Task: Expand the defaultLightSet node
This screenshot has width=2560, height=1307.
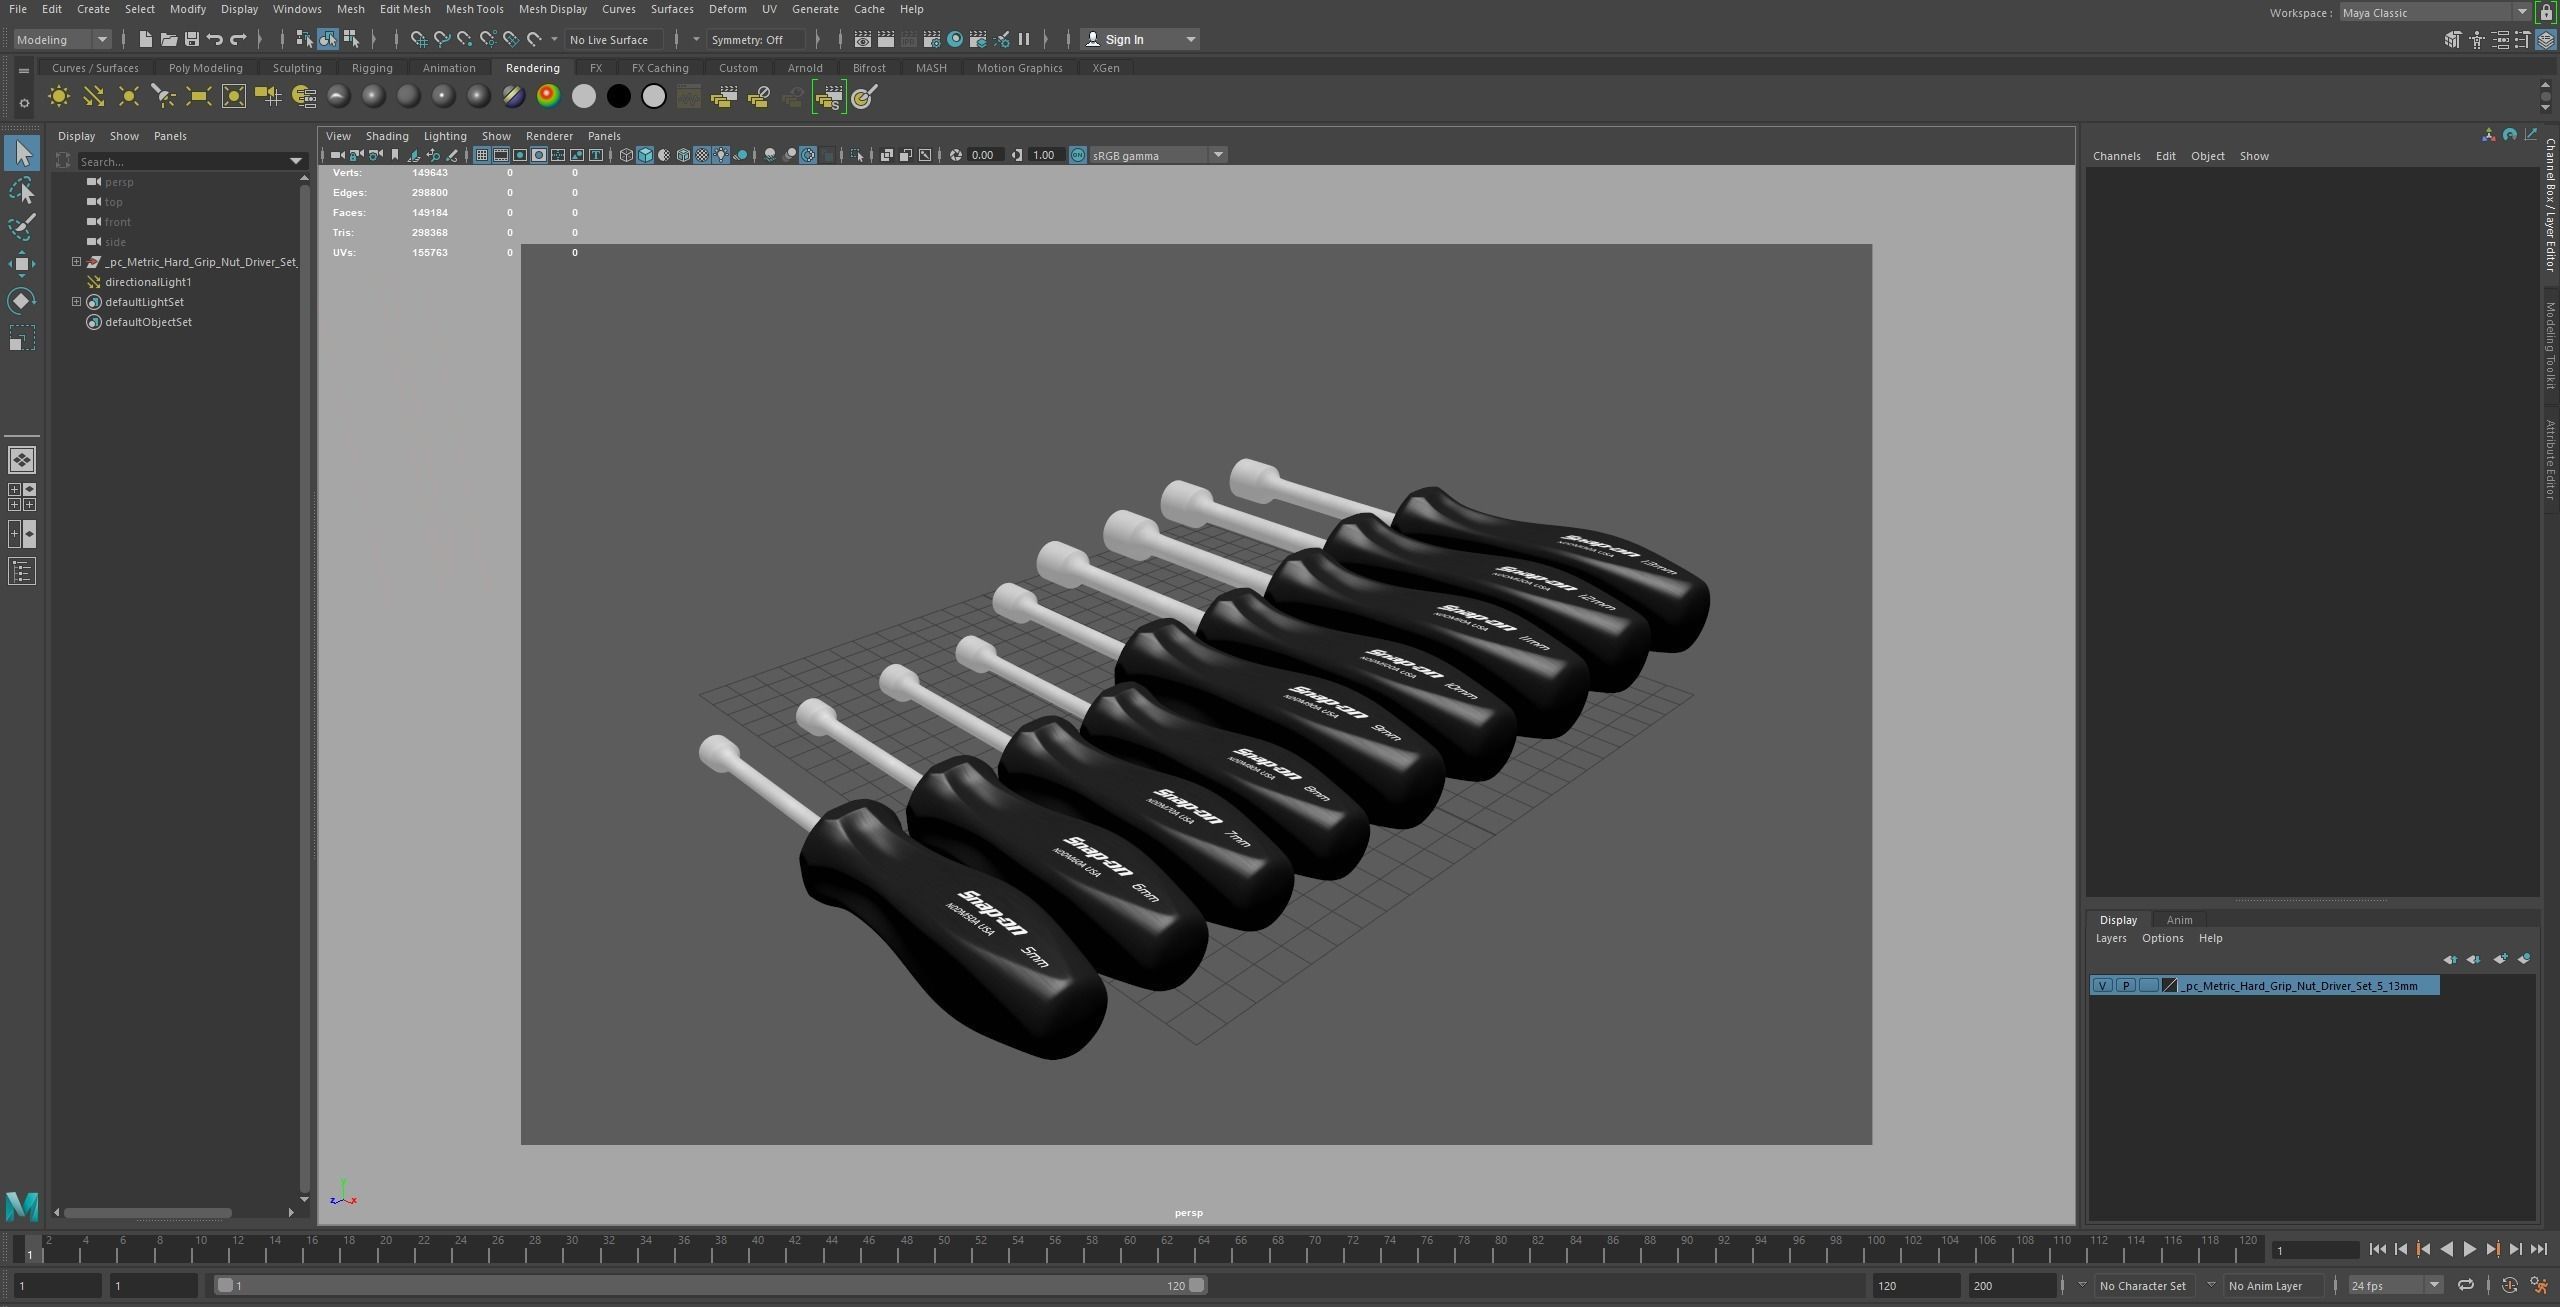Action: click(x=77, y=302)
